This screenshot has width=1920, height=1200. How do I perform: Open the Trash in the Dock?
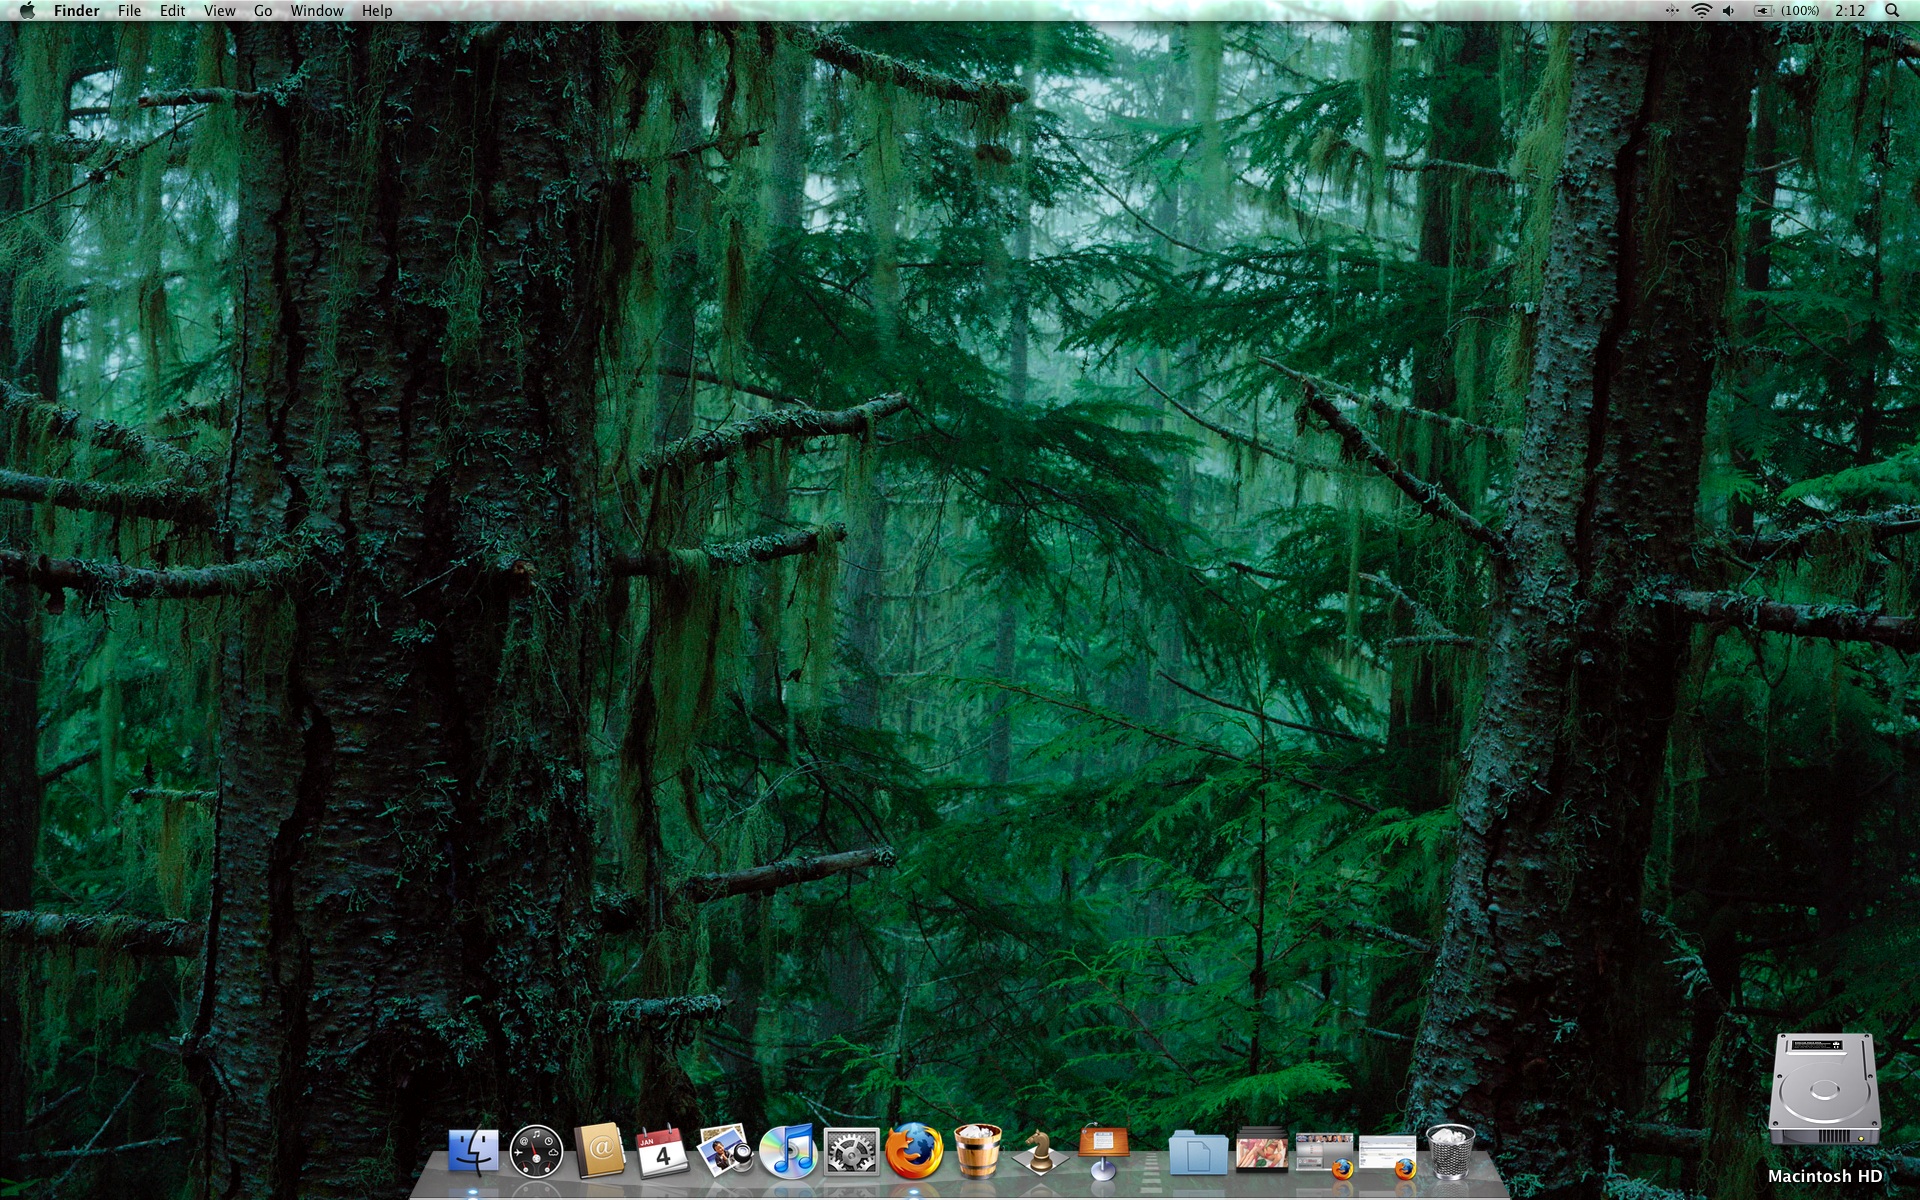click(x=1450, y=1151)
